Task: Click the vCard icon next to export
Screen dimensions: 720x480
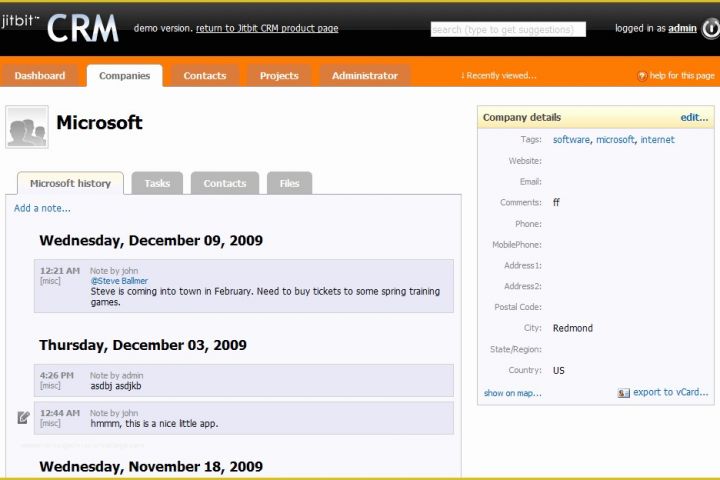Action: point(624,393)
